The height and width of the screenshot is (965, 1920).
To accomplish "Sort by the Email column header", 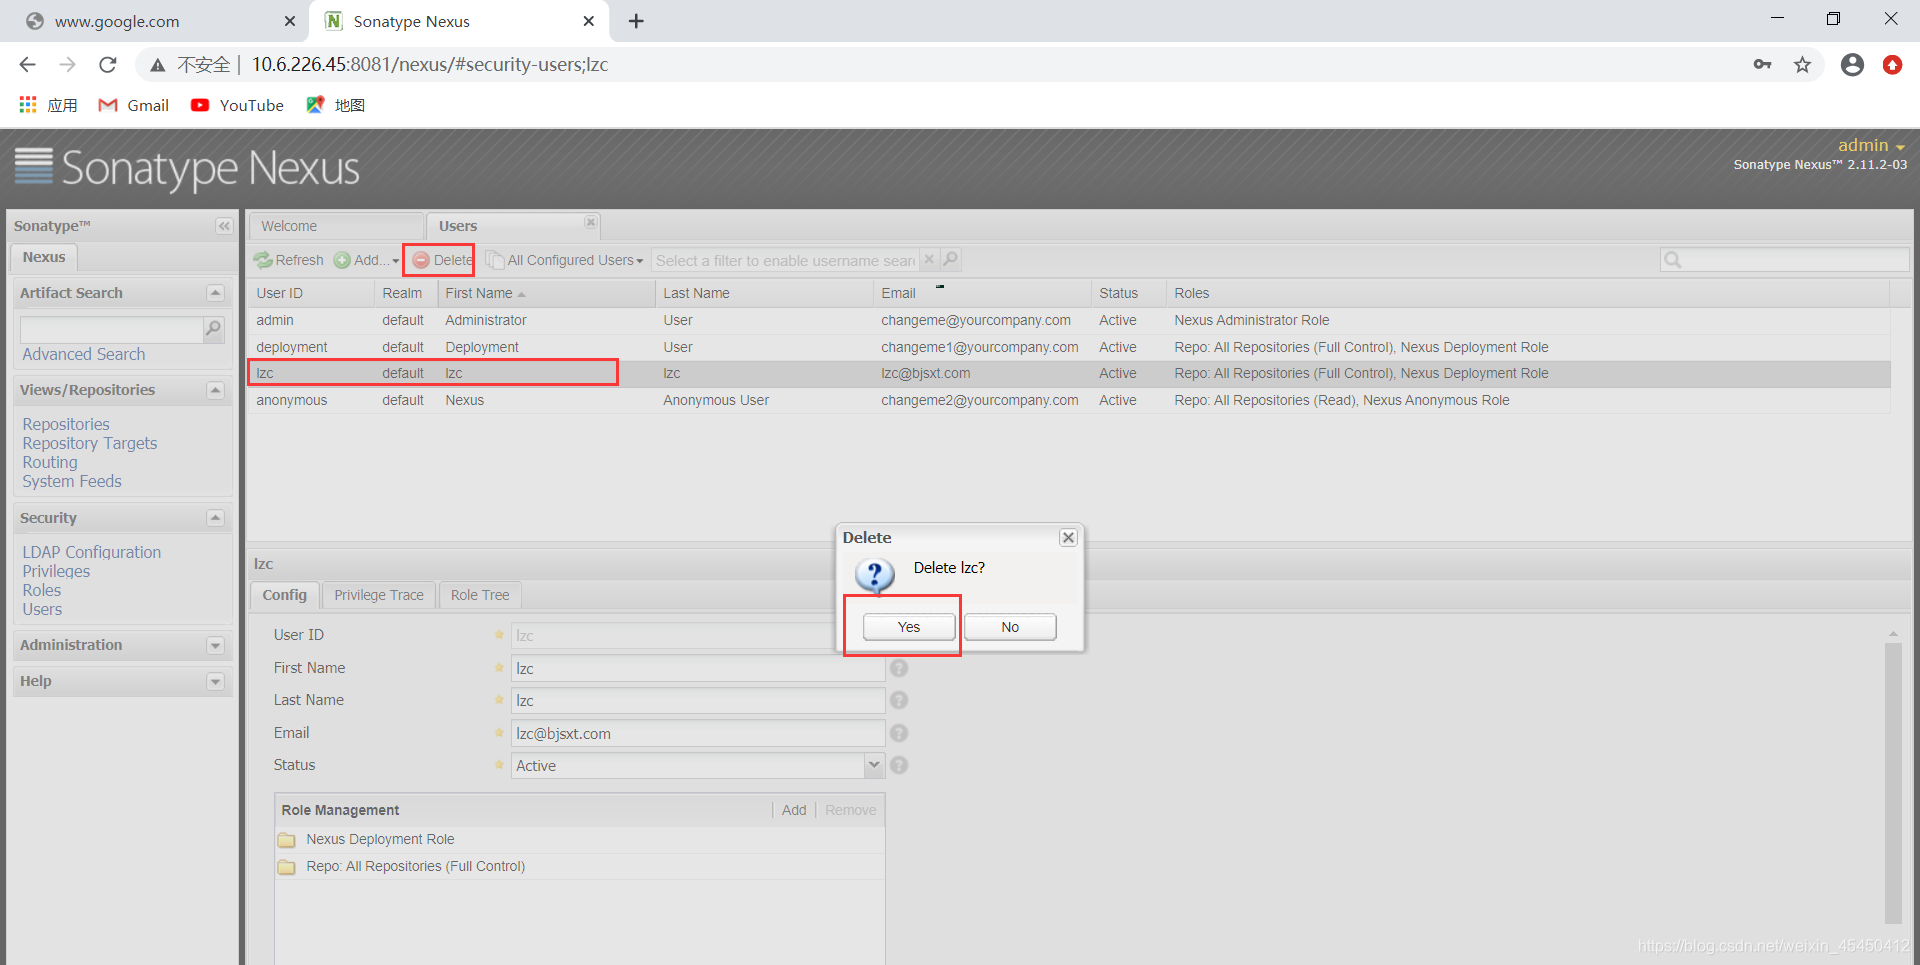I will coord(982,293).
